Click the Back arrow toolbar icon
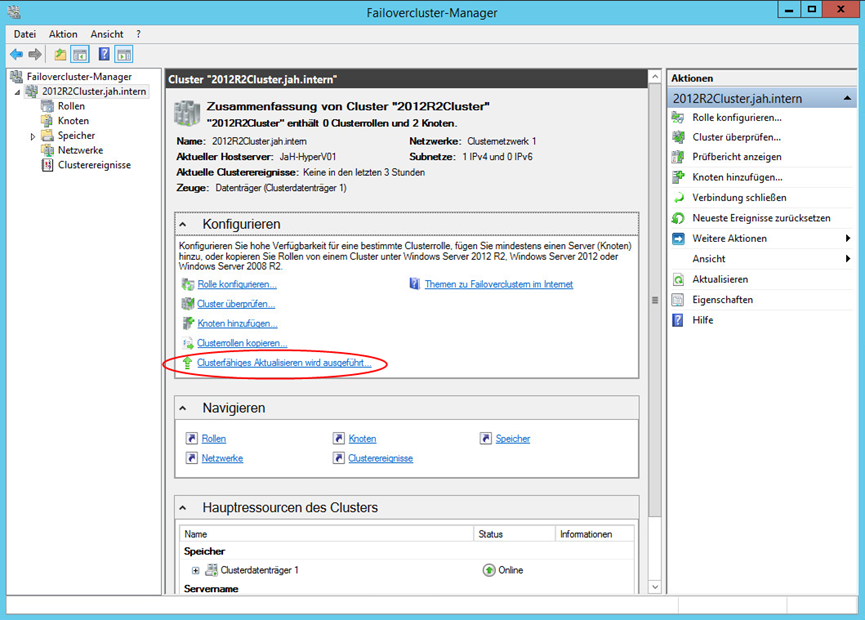865x620 pixels. click(16, 54)
